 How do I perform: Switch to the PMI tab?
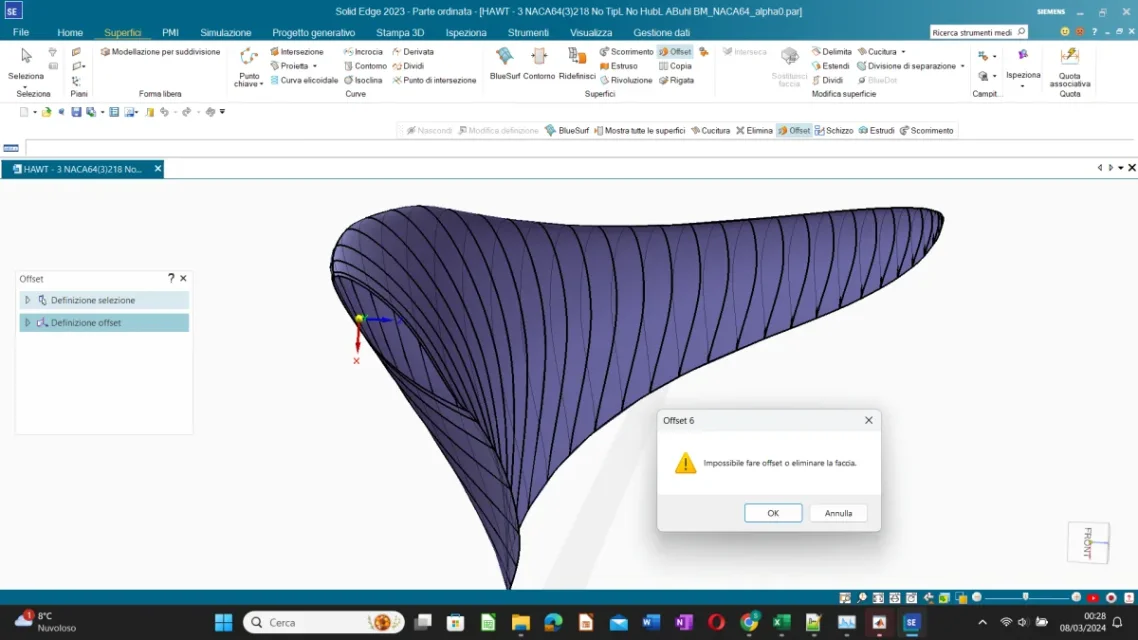[x=170, y=33]
